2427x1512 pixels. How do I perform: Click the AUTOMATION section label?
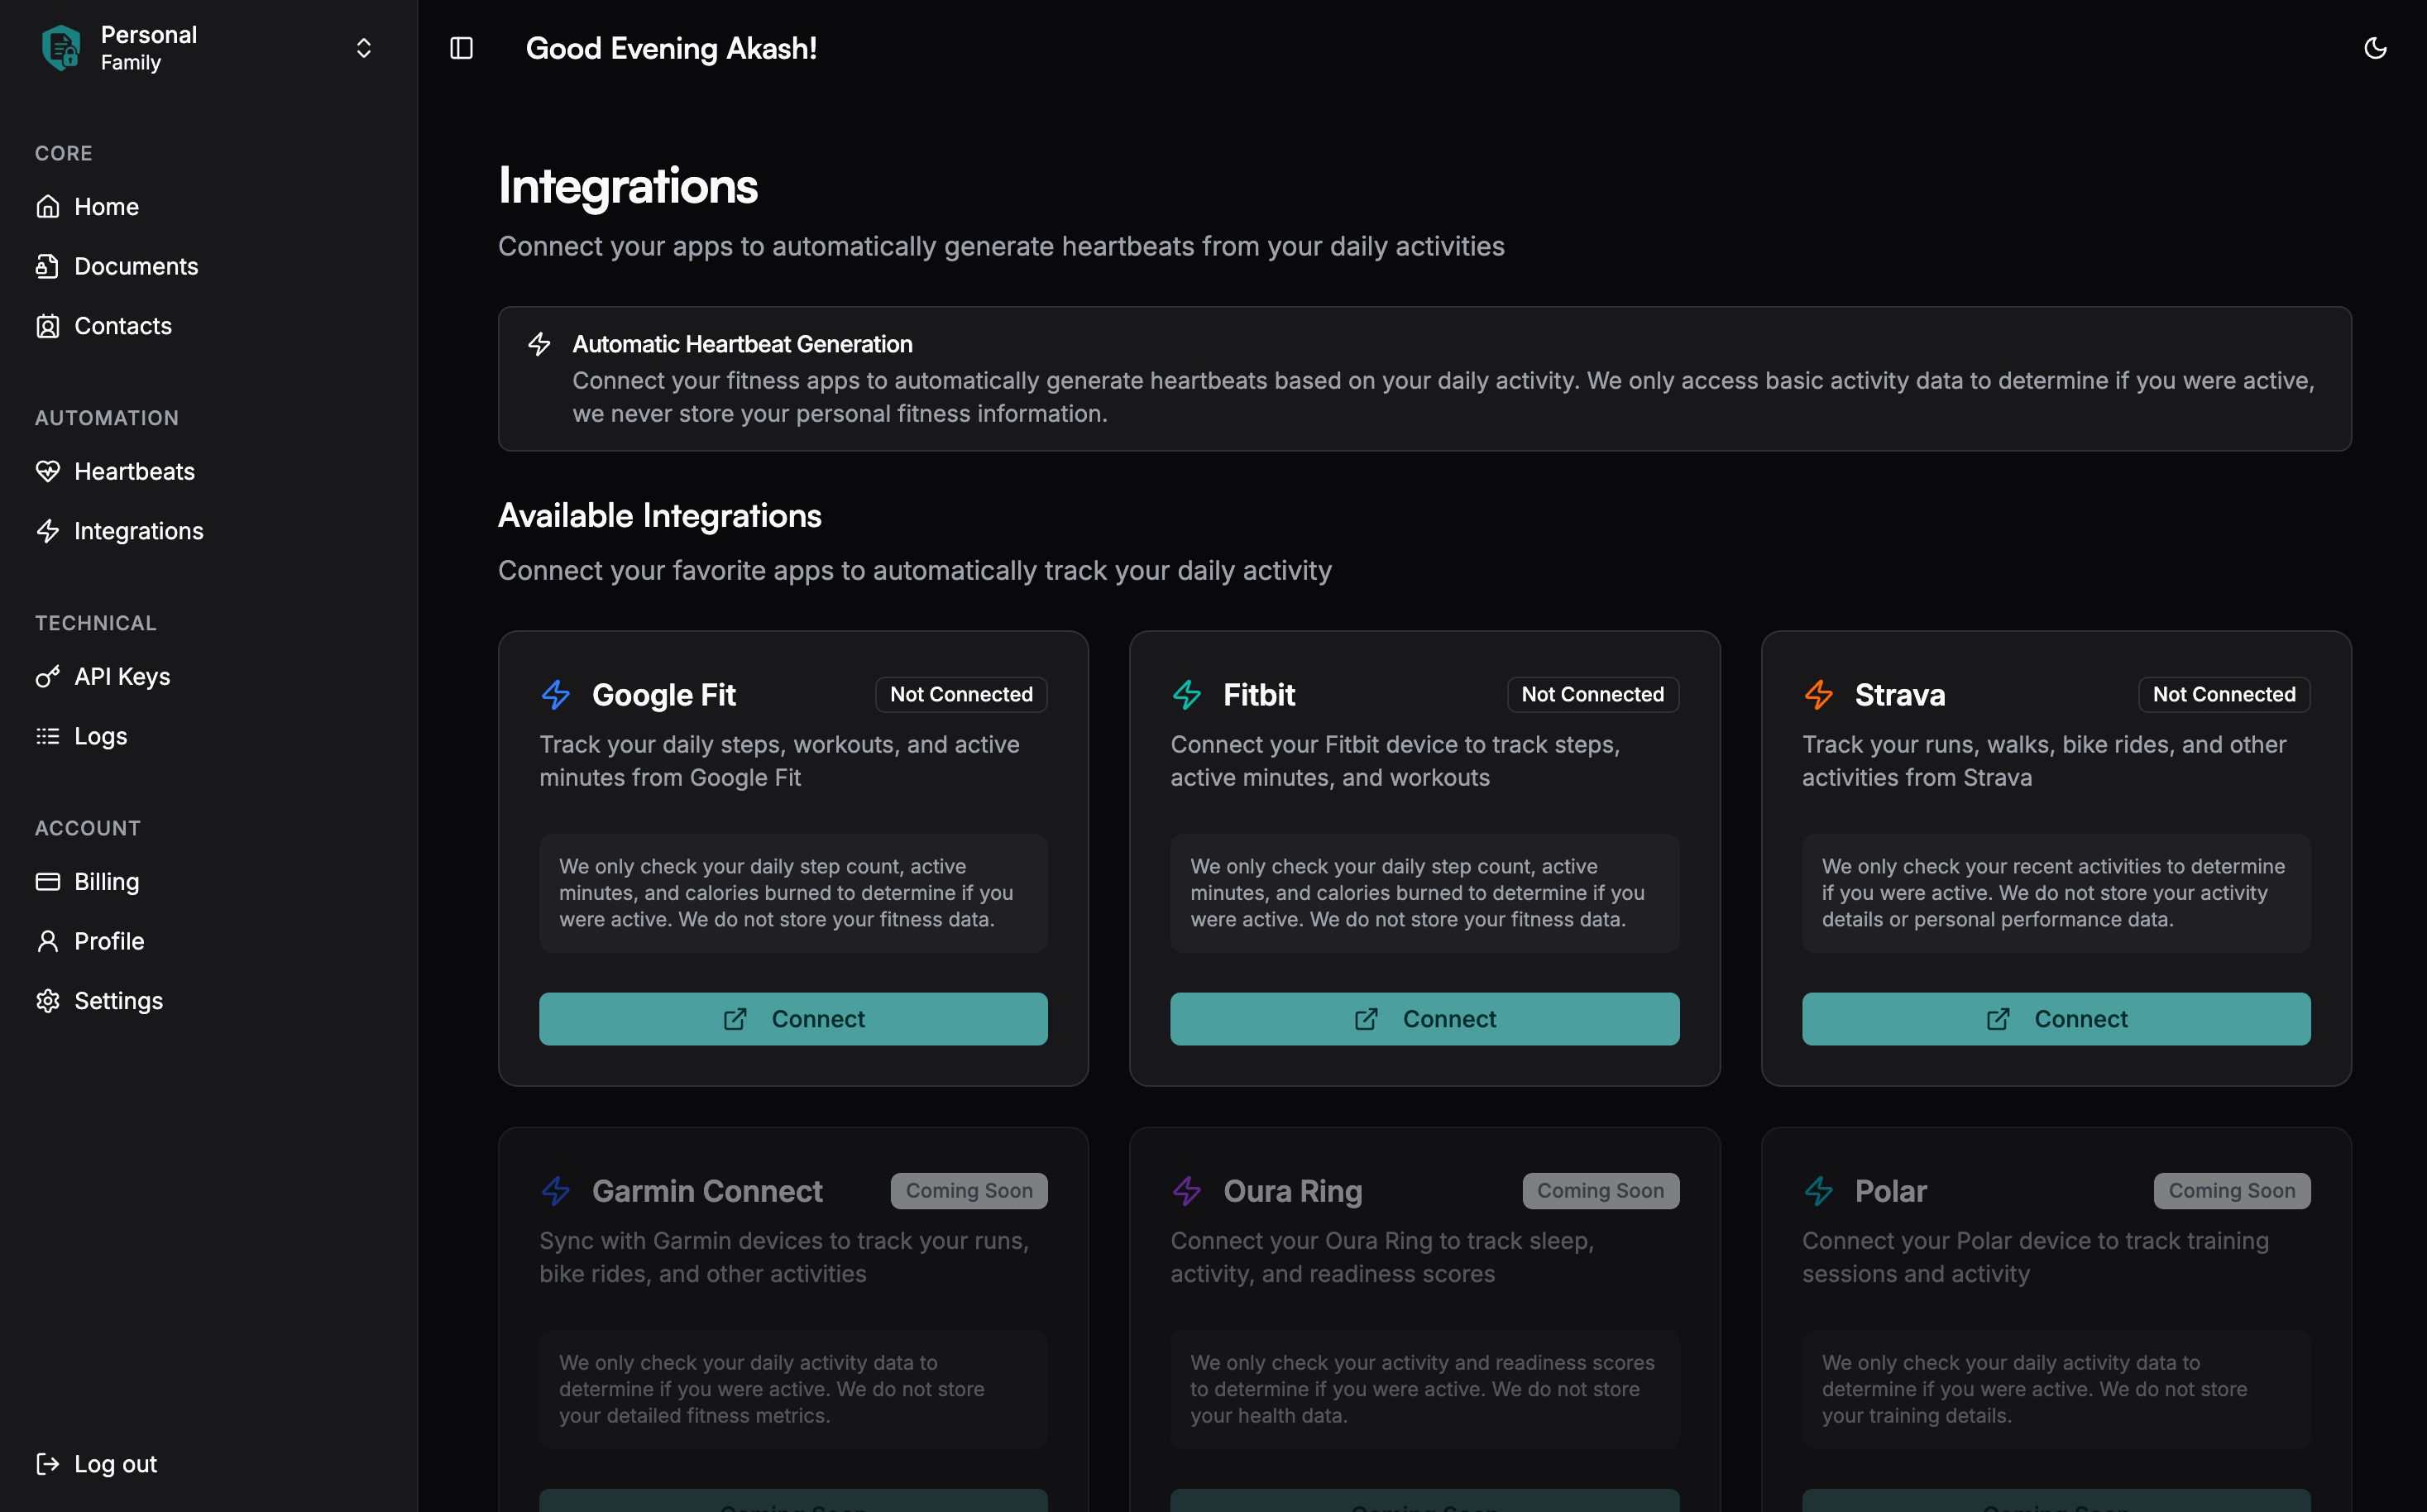[107, 418]
